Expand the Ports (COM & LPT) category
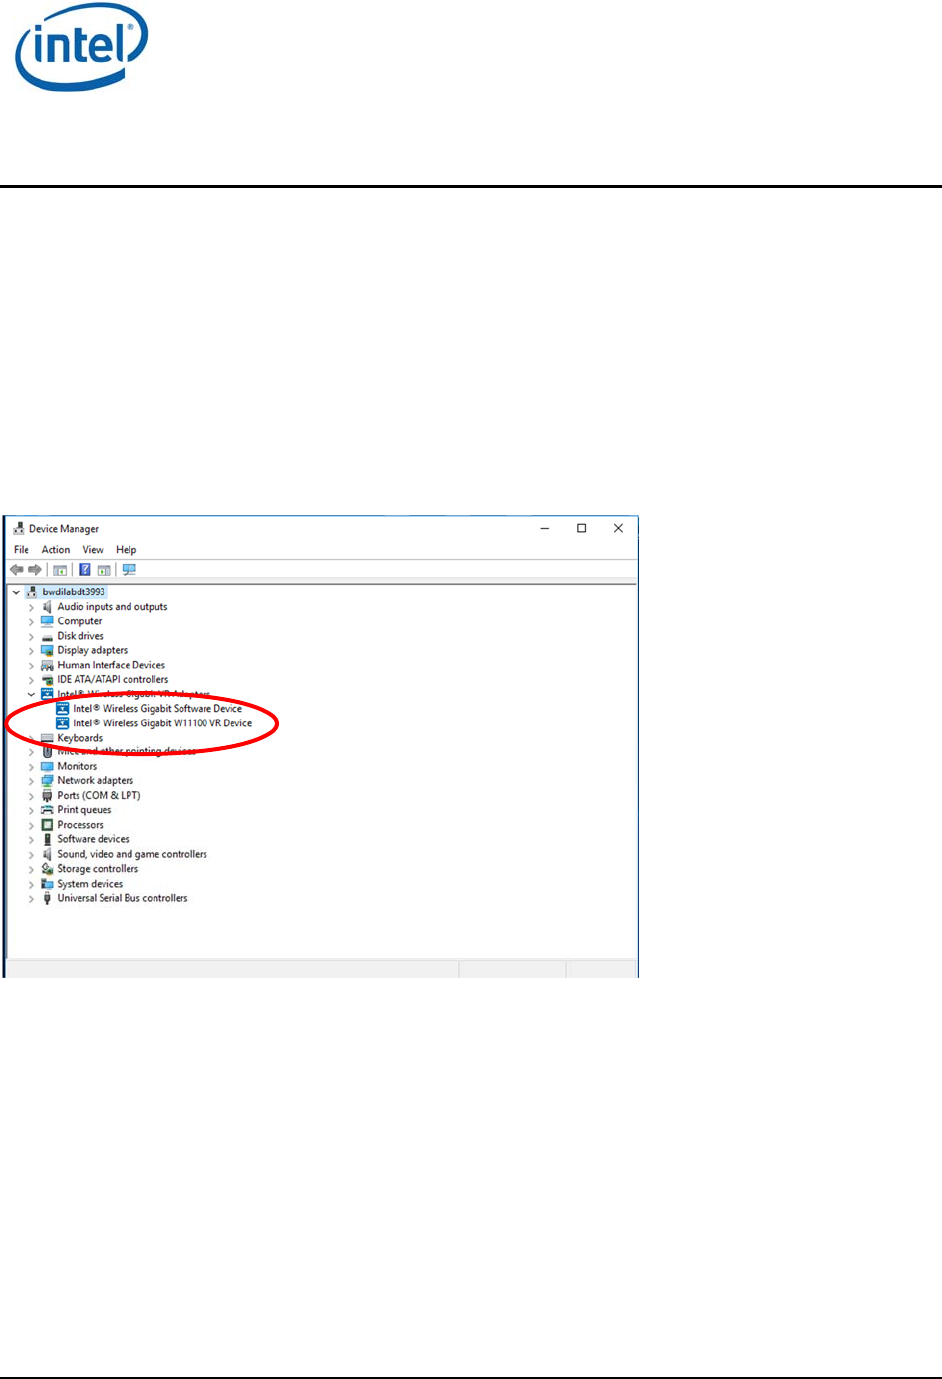The image size is (942, 1379). [31, 796]
